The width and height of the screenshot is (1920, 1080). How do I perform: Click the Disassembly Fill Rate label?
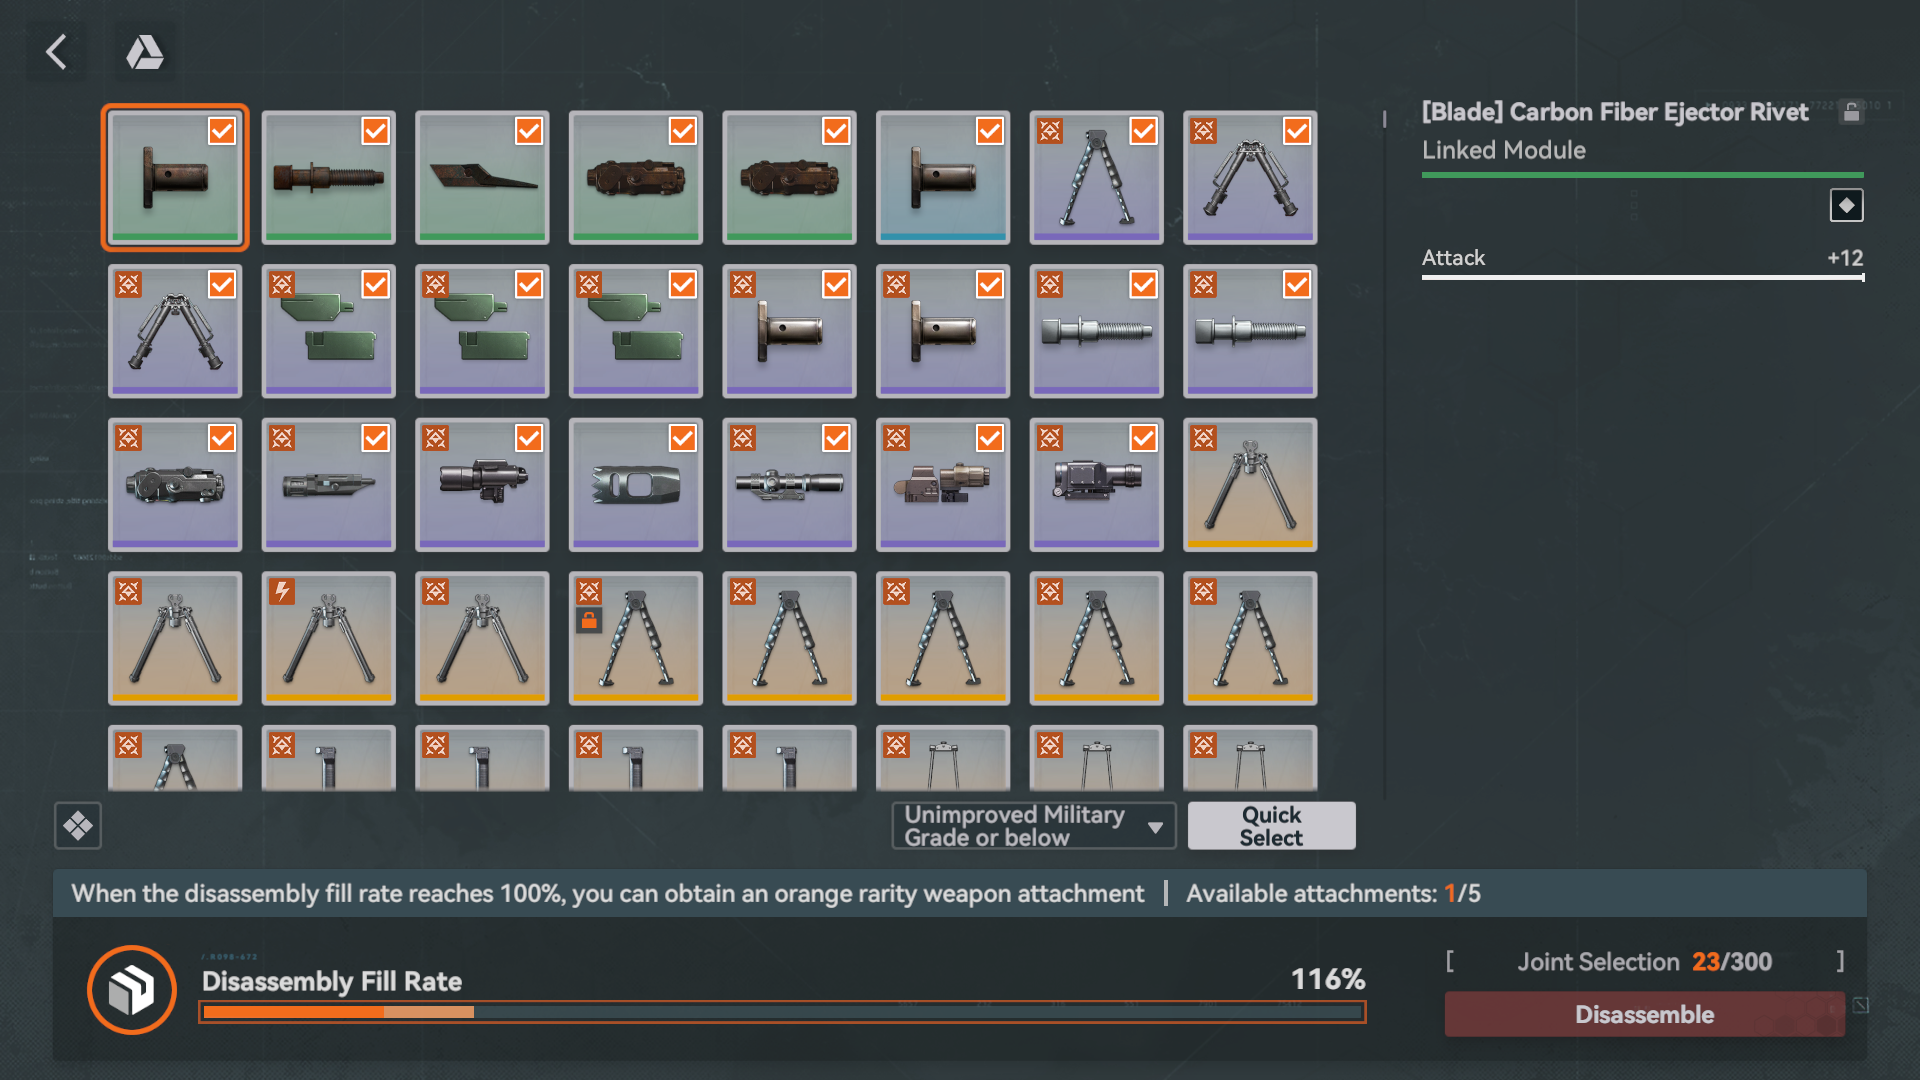coord(332,981)
